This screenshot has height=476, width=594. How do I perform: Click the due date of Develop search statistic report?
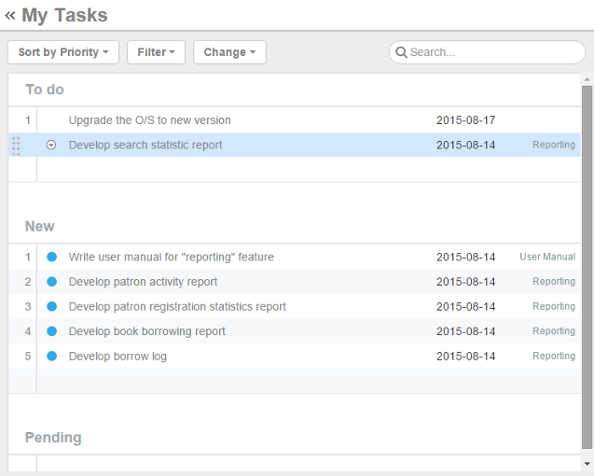pos(466,145)
